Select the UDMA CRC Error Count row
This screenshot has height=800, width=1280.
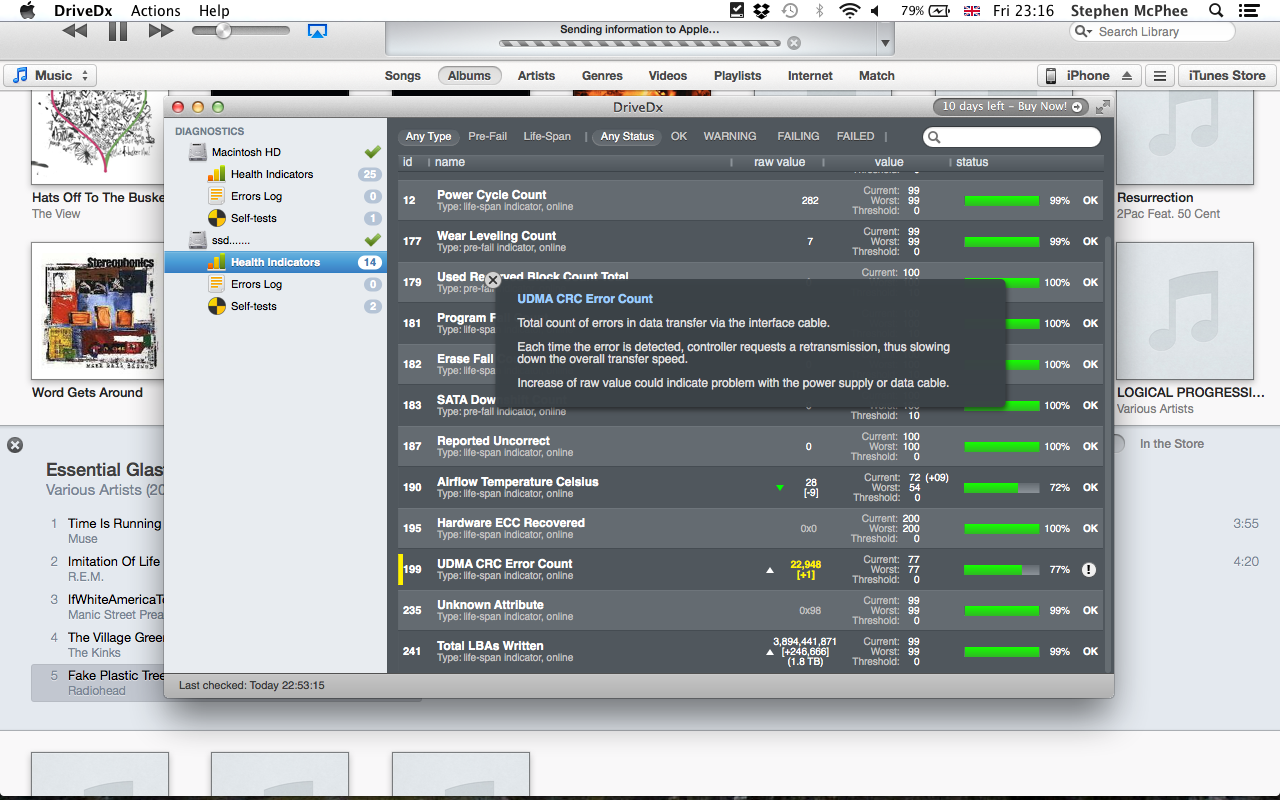750,569
